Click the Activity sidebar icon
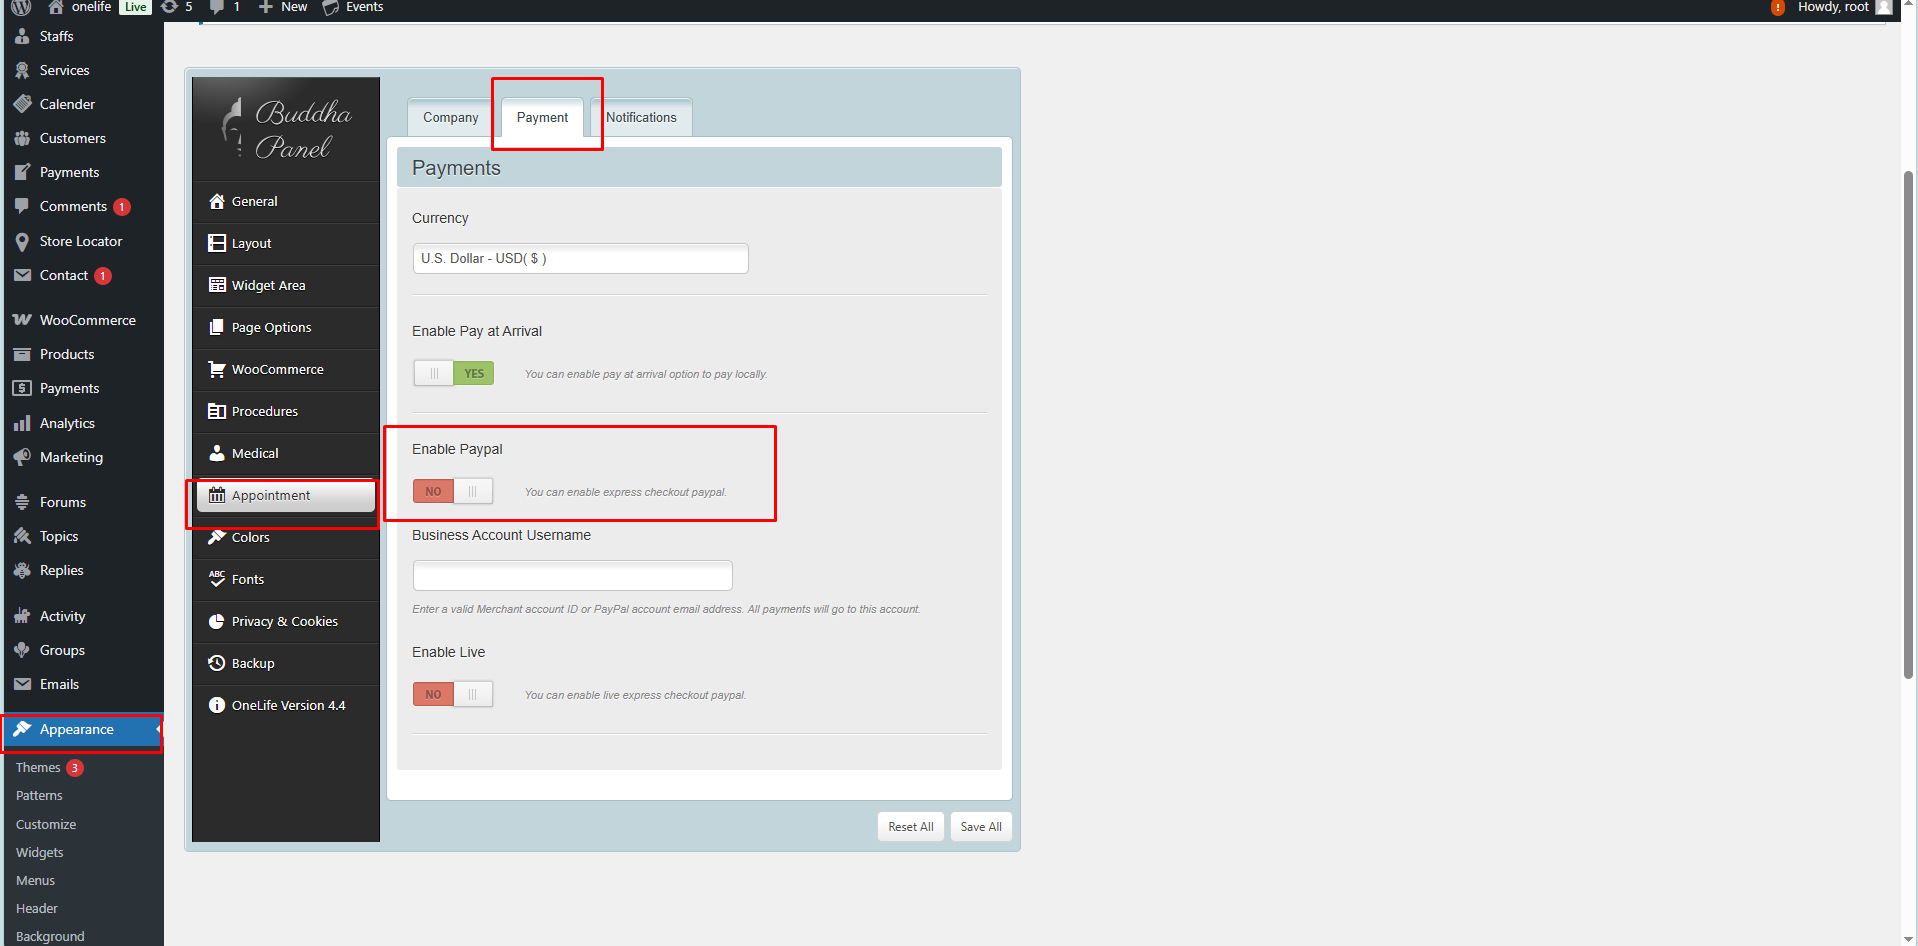 click(22, 616)
